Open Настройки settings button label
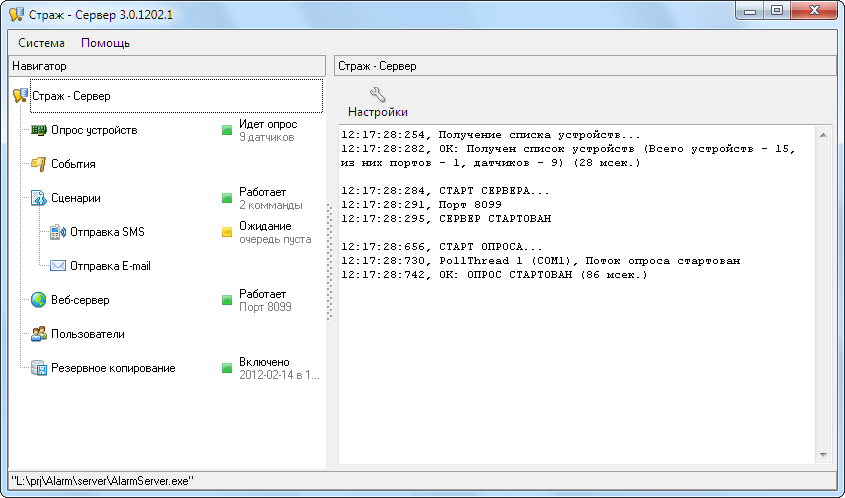The height and width of the screenshot is (498, 845). click(378, 112)
